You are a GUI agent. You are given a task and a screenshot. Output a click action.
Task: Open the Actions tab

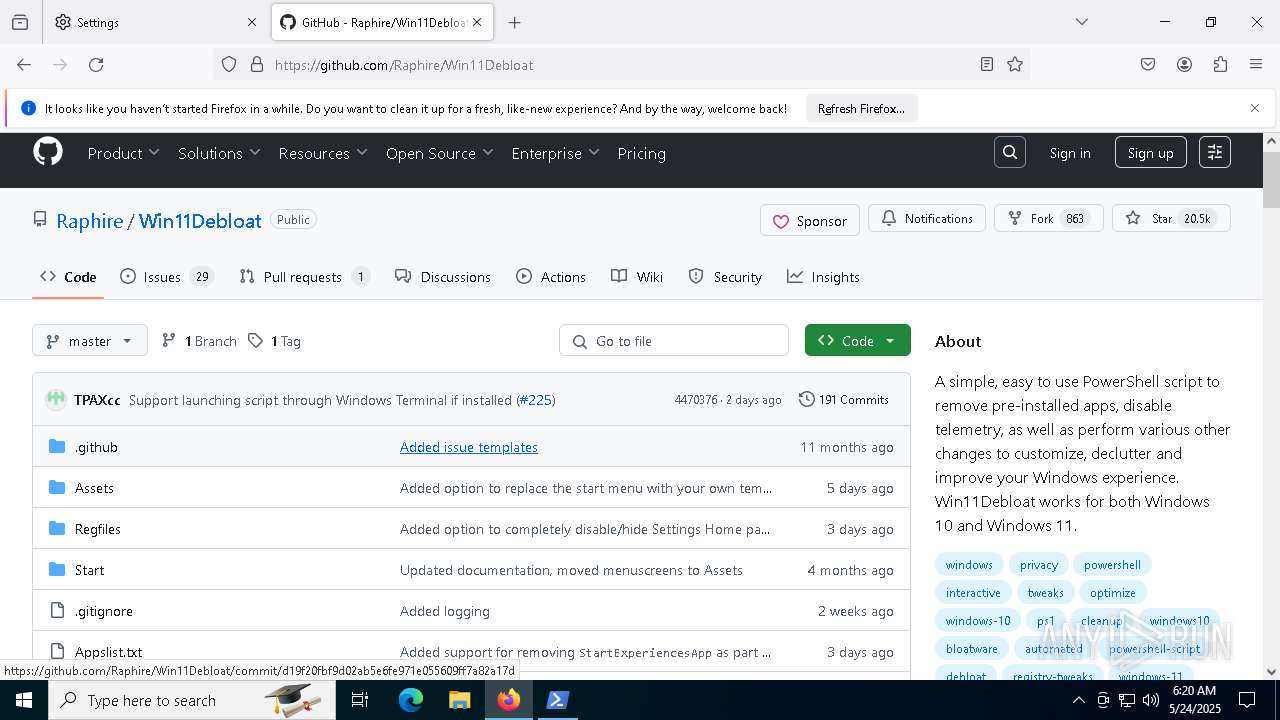[x=551, y=277]
